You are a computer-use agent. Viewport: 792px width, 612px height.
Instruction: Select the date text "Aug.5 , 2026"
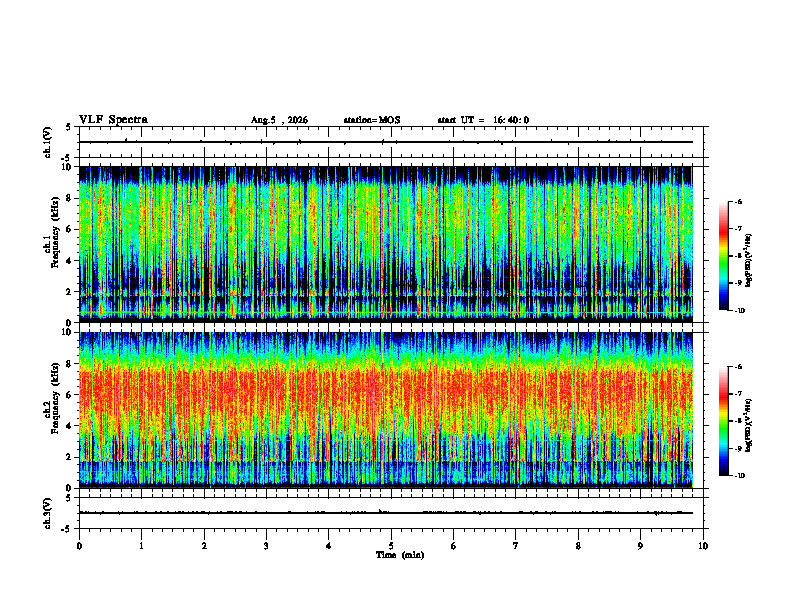point(279,120)
